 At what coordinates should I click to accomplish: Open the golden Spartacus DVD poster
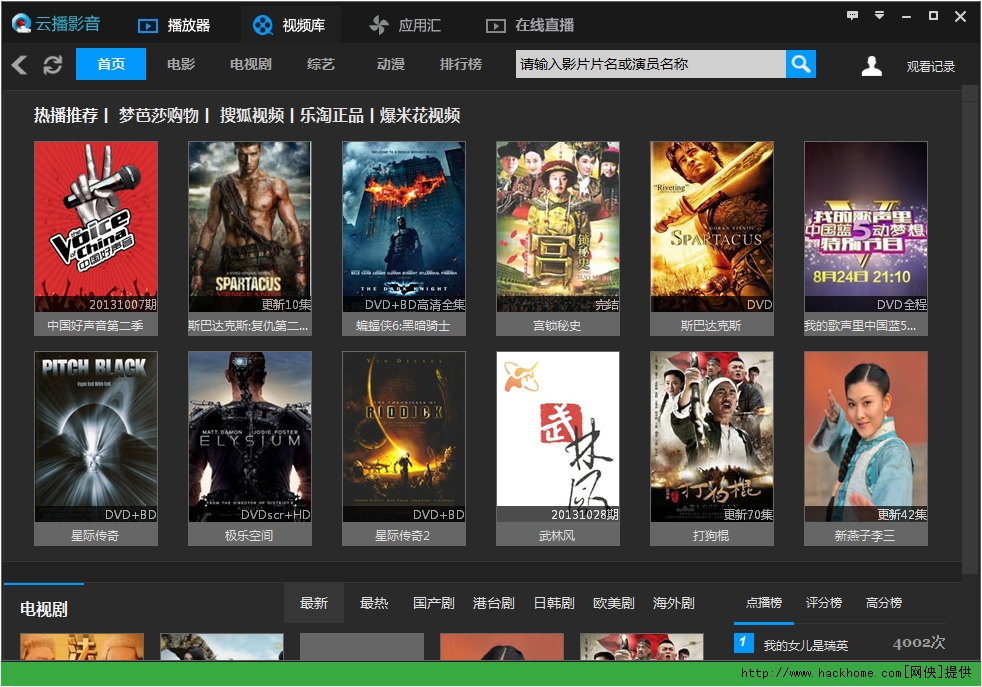click(x=712, y=226)
